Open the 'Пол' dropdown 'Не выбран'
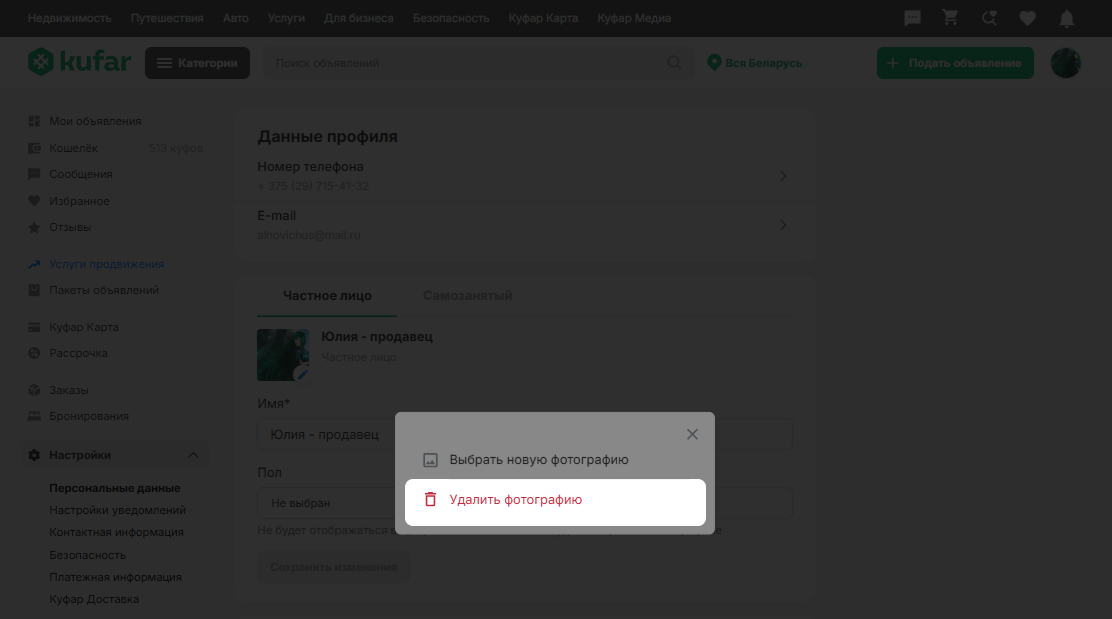1112x619 pixels. 525,503
